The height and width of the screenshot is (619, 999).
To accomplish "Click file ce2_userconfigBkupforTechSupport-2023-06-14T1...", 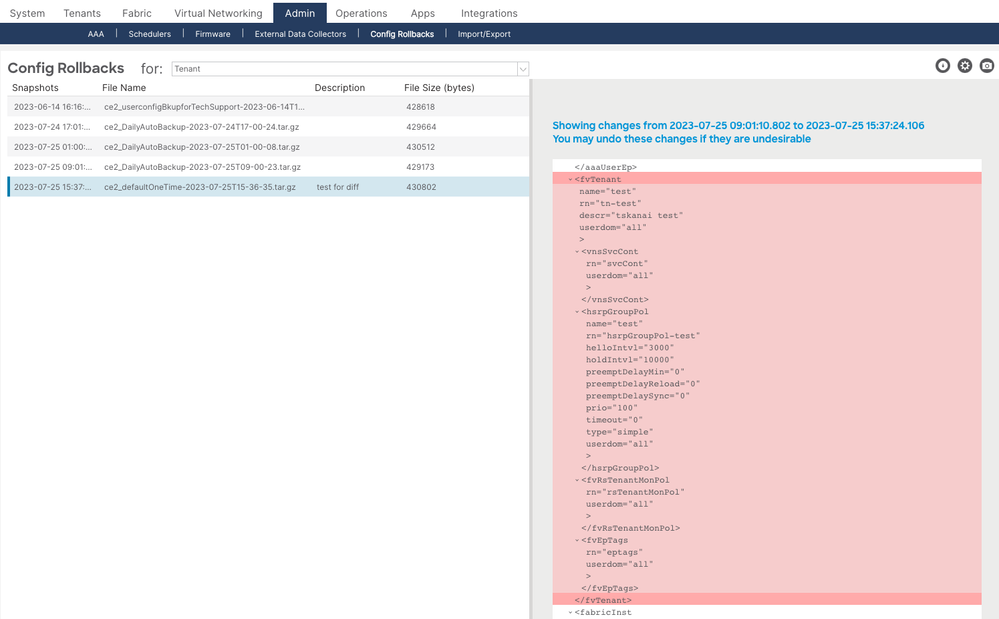I will point(204,107).
